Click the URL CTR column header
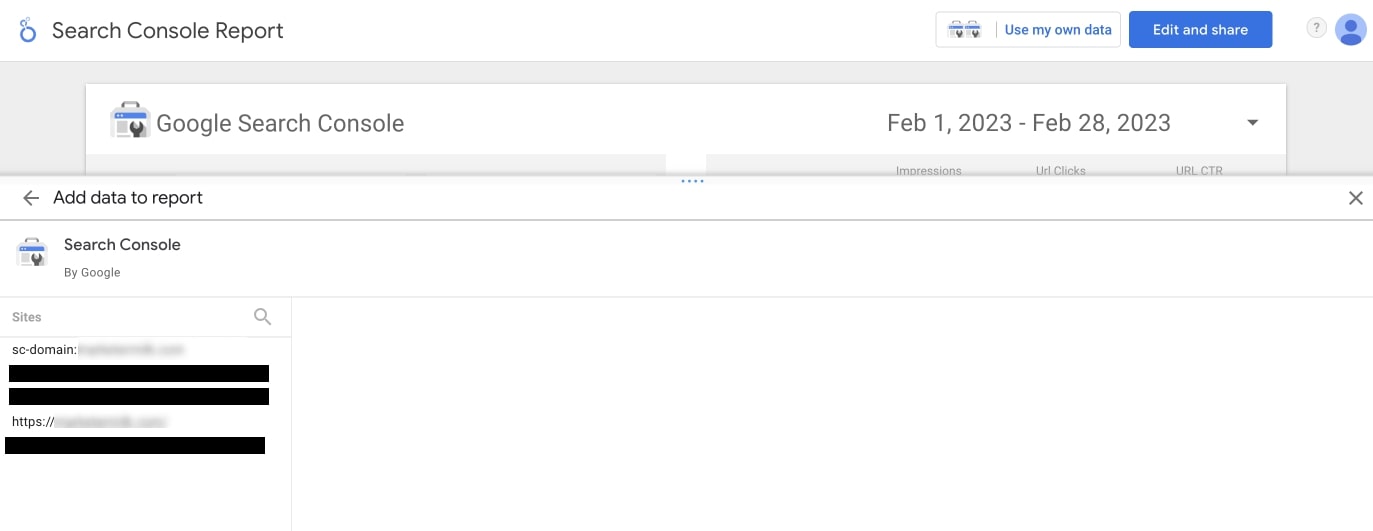The height and width of the screenshot is (531, 1373). (x=1198, y=171)
